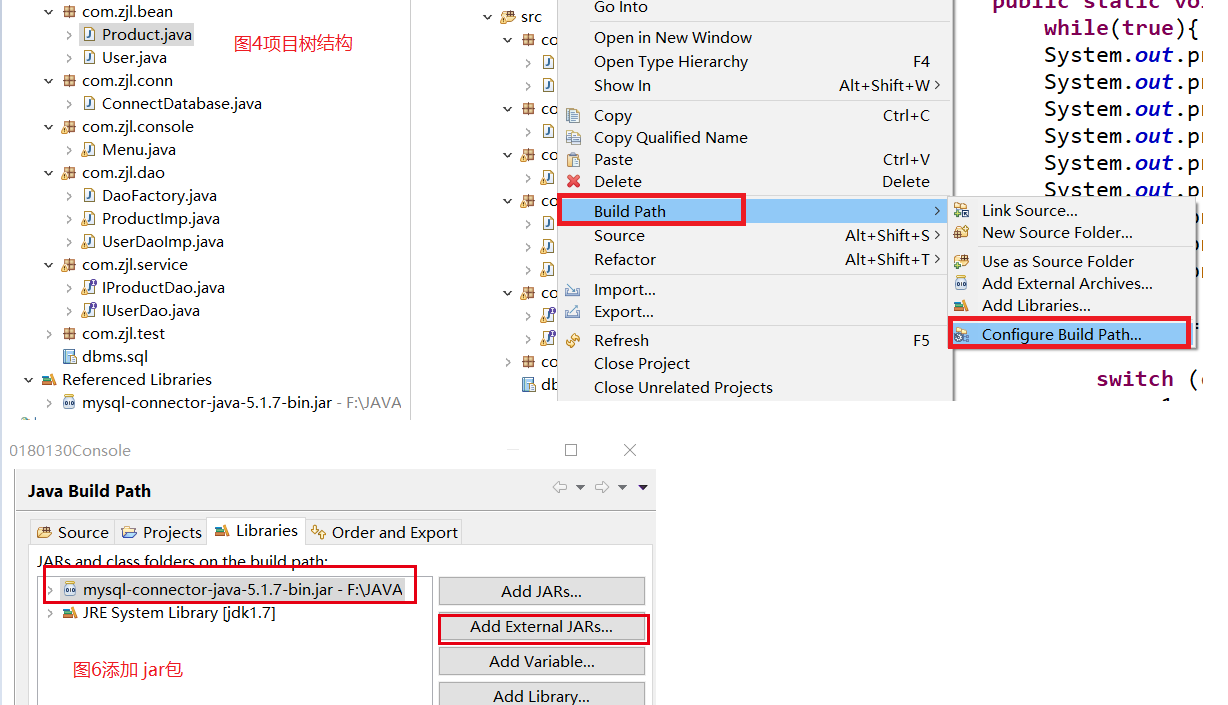This screenshot has height=705, width=1228.
Task: Open the Show In submenu
Action: pyautogui.click(x=754, y=86)
